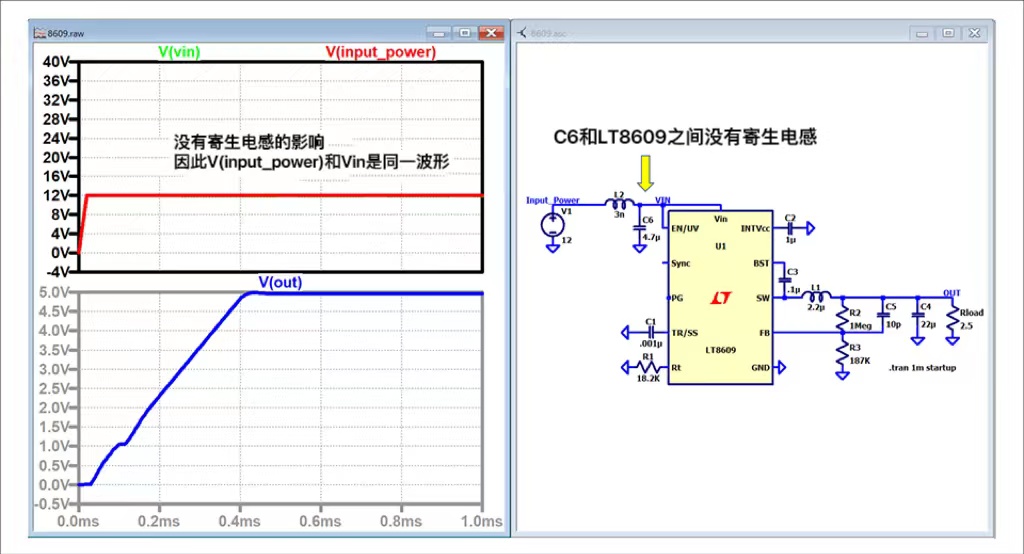1024x554 pixels.
Task: Activate the 8609.asc schematic title bar
Action: tap(700, 33)
